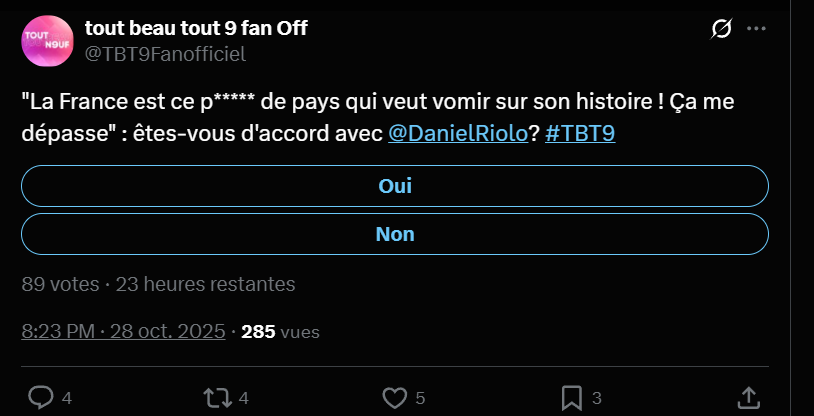Repost using the retweet arrows icon
This screenshot has height=416, width=814.
point(217,398)
